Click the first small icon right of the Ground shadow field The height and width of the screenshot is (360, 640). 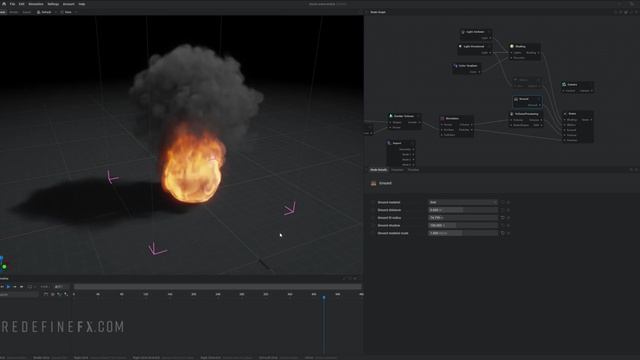(503, 225)
